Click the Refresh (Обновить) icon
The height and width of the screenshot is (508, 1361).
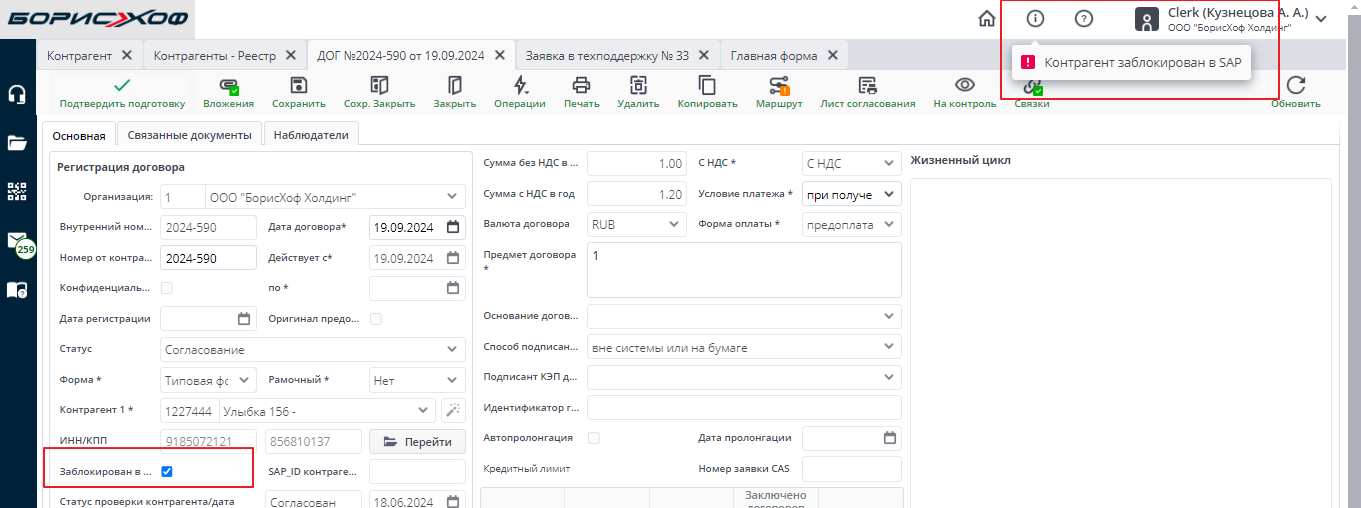pyautogui.click(x=1296, y=87)
